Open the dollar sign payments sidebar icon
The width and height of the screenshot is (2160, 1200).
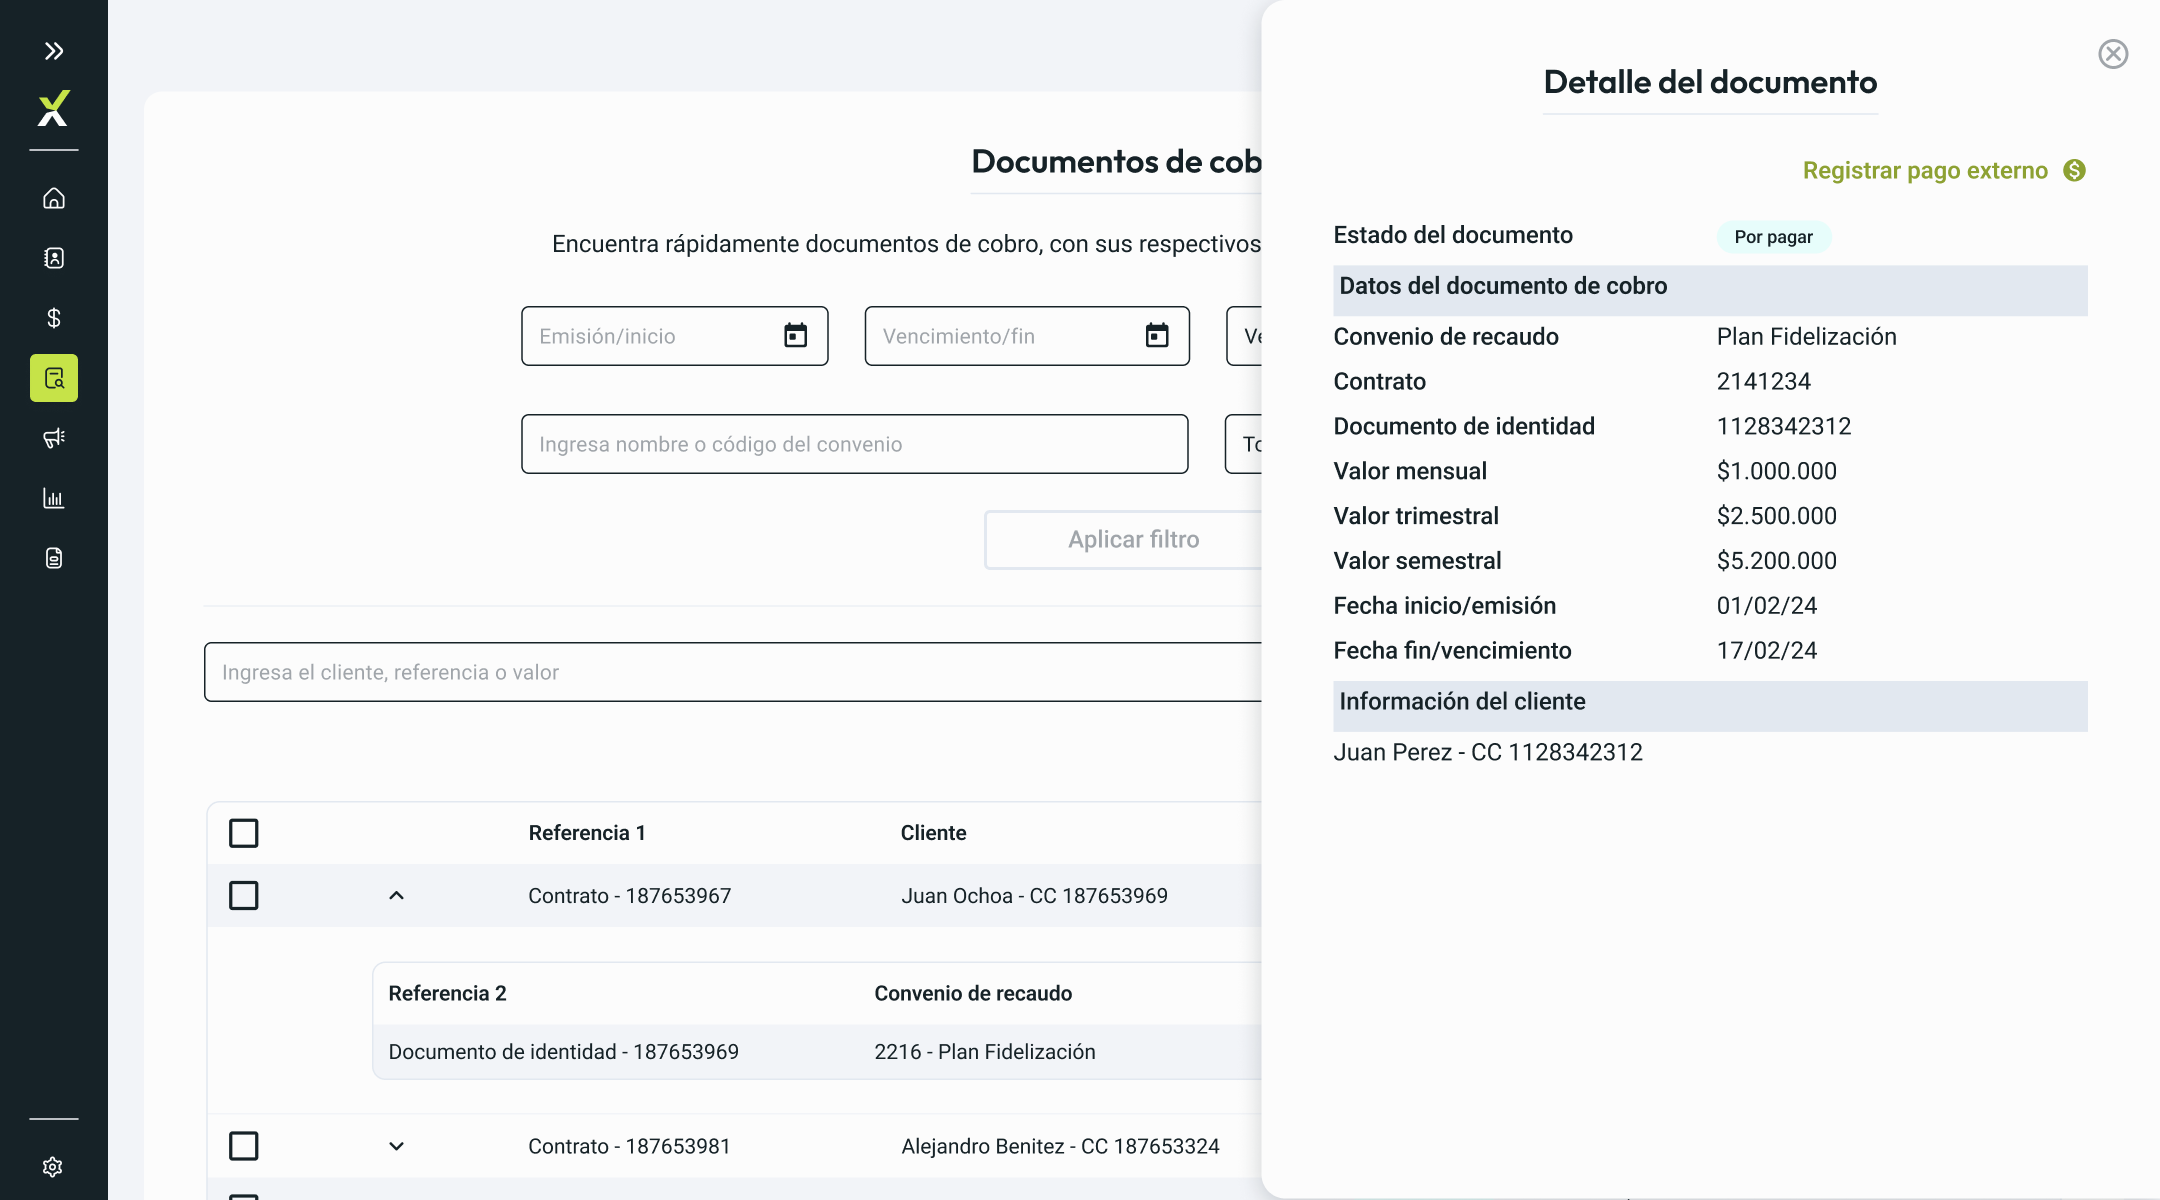[54, 318]
